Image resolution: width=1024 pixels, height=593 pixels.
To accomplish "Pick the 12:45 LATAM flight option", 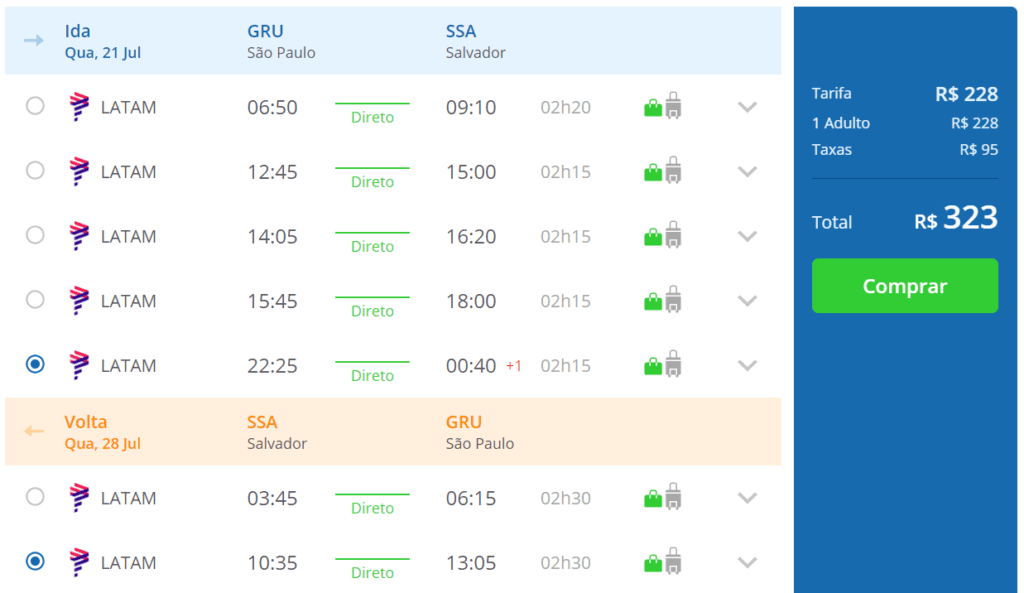I will (x=35, y=170).
